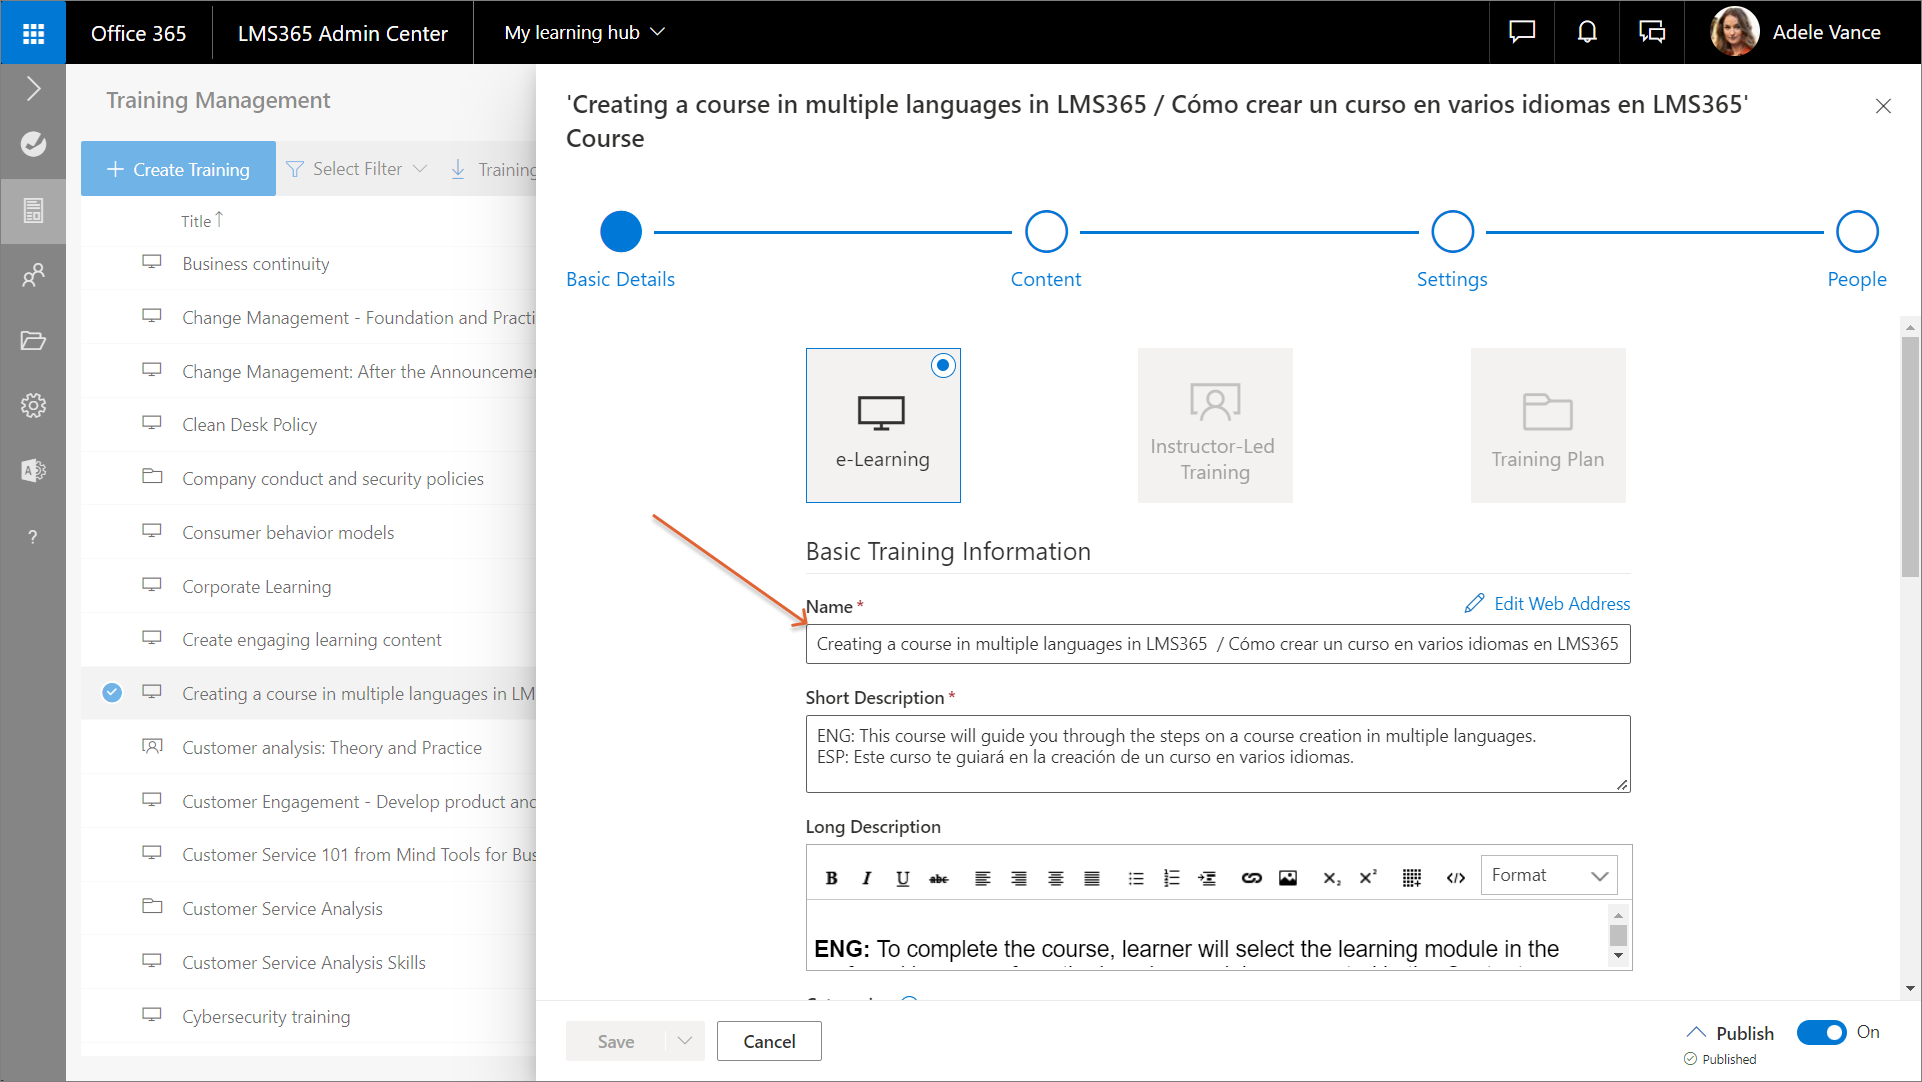This screenshot has width=1922, height=1082.
Task: Open the Save button dropdown arrow
Action: tap(685, 1041)
